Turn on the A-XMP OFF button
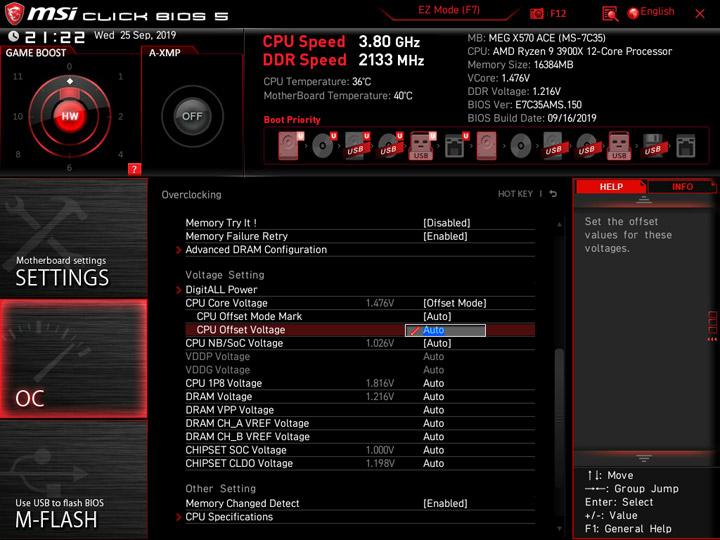Viewport: 720px width, 540px height. click(x=192, y=116)
